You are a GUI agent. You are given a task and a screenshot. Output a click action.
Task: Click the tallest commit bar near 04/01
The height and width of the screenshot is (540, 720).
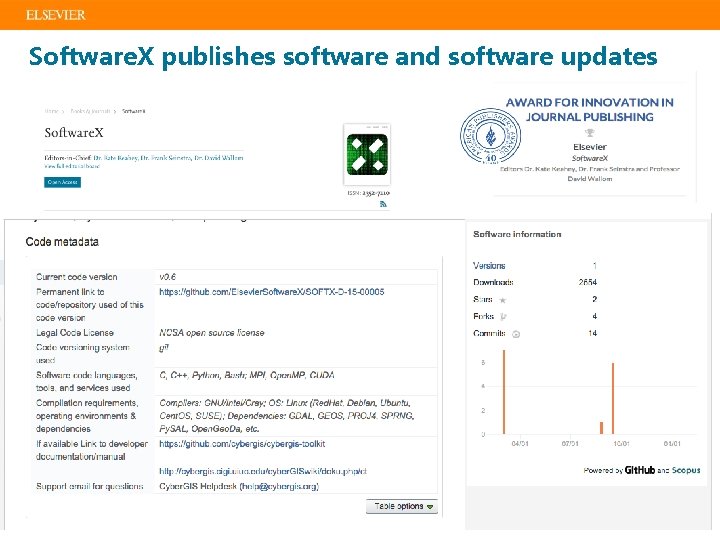pyautogui.click(x=504, y=392)
